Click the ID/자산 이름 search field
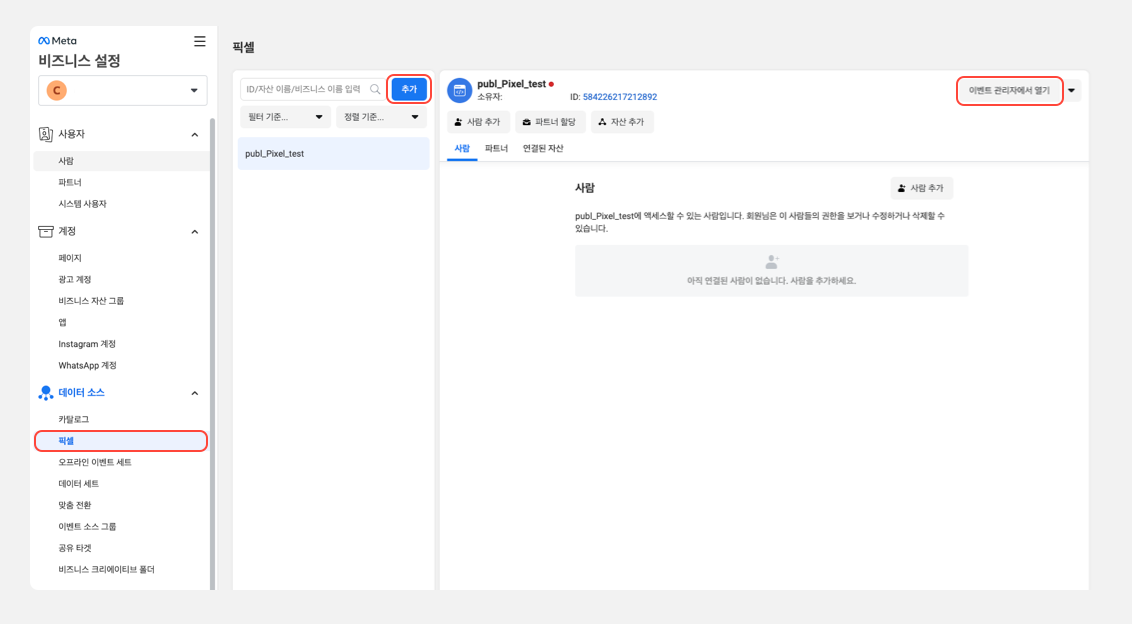 [x=305, y=89]
